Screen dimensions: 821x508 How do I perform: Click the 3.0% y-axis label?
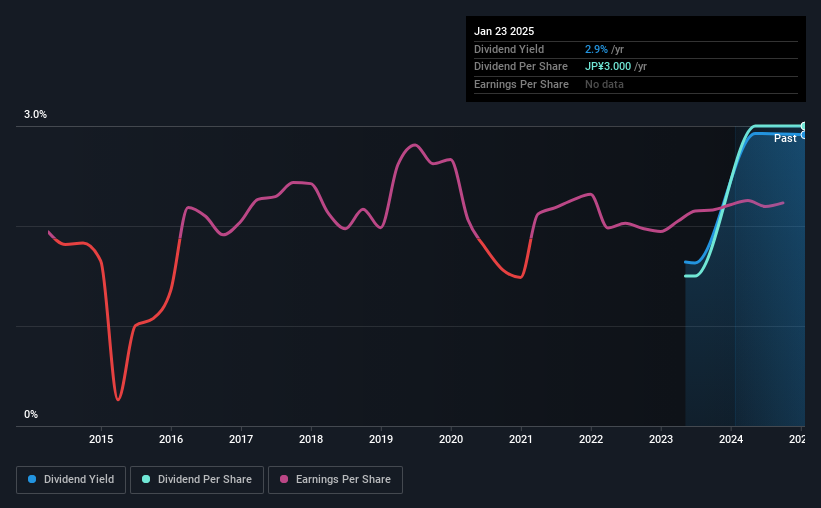pos(36,115)
